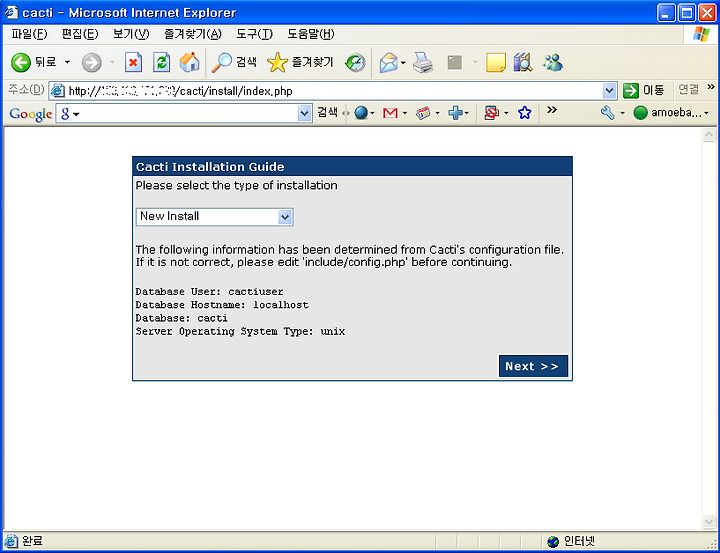Click the Stop loading icon
Image resolution: width=720 pixels, height=553 pixels.
click(x=133, y=62)
